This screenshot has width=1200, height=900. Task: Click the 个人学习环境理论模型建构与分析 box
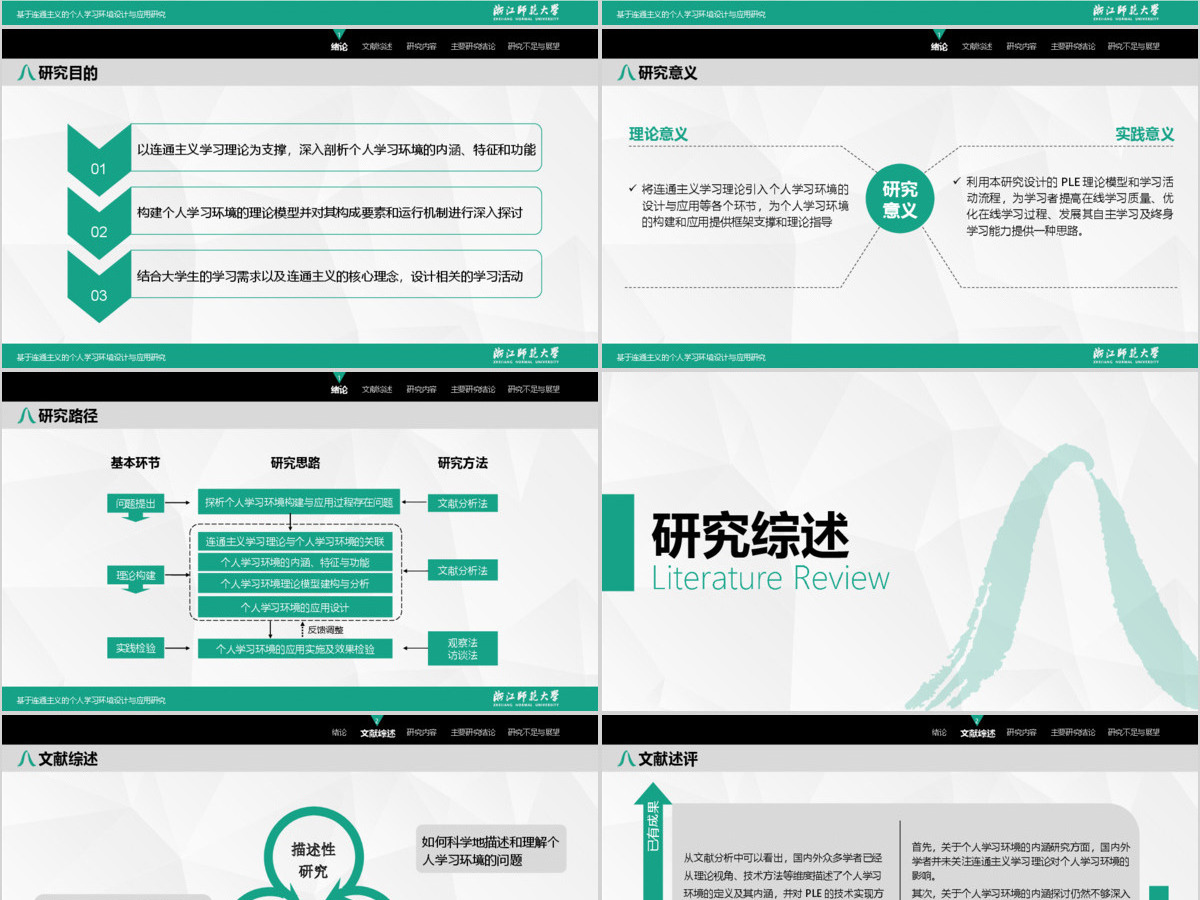pyautogui.click(x=295, y=583)
